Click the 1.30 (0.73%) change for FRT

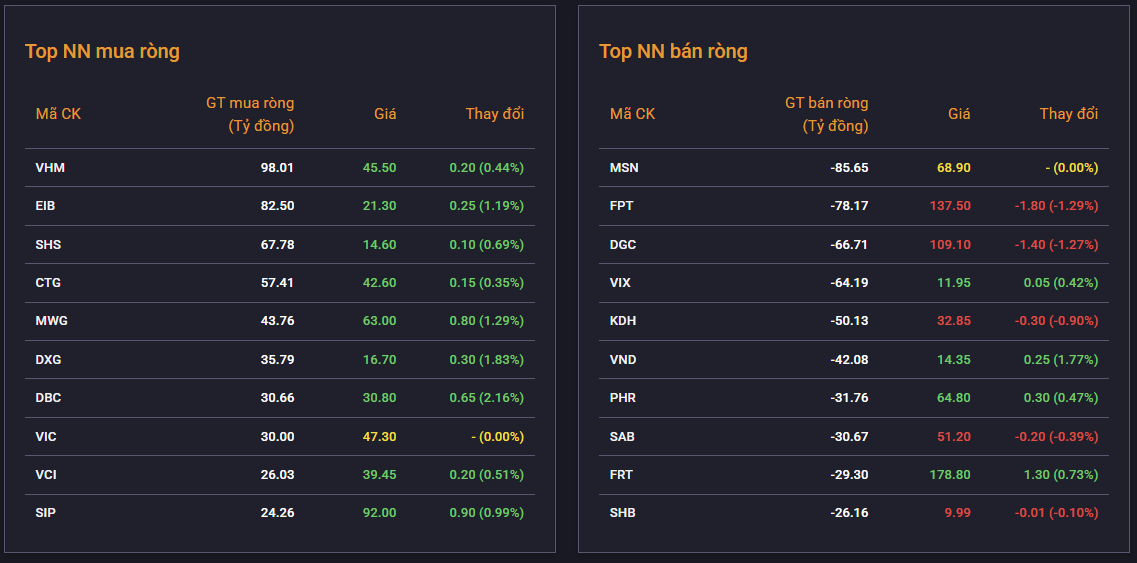click(1061, 475)
